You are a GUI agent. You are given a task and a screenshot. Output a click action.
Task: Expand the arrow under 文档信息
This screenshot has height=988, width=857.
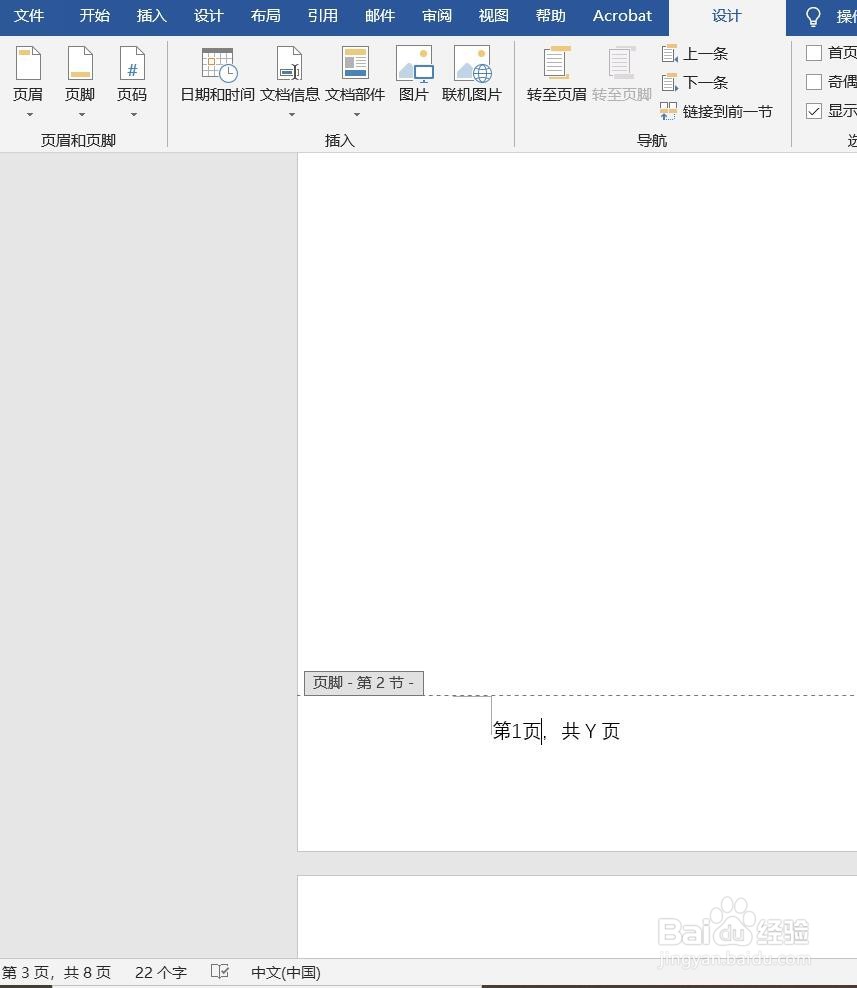tap(292, 115)
